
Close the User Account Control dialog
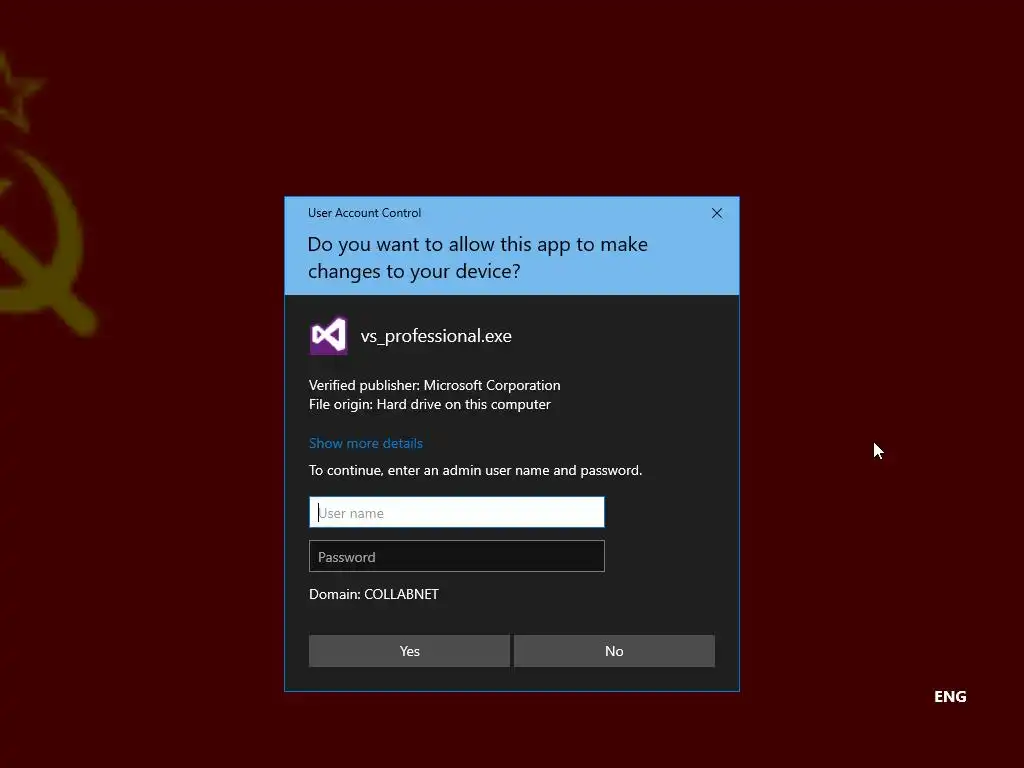(716, 213)
